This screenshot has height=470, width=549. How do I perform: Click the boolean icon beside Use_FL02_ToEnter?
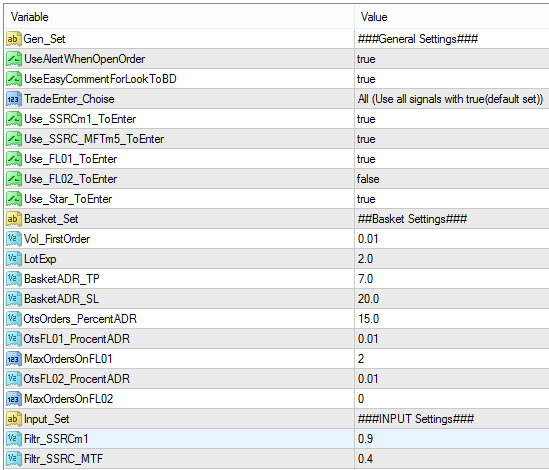coord(14,179)
